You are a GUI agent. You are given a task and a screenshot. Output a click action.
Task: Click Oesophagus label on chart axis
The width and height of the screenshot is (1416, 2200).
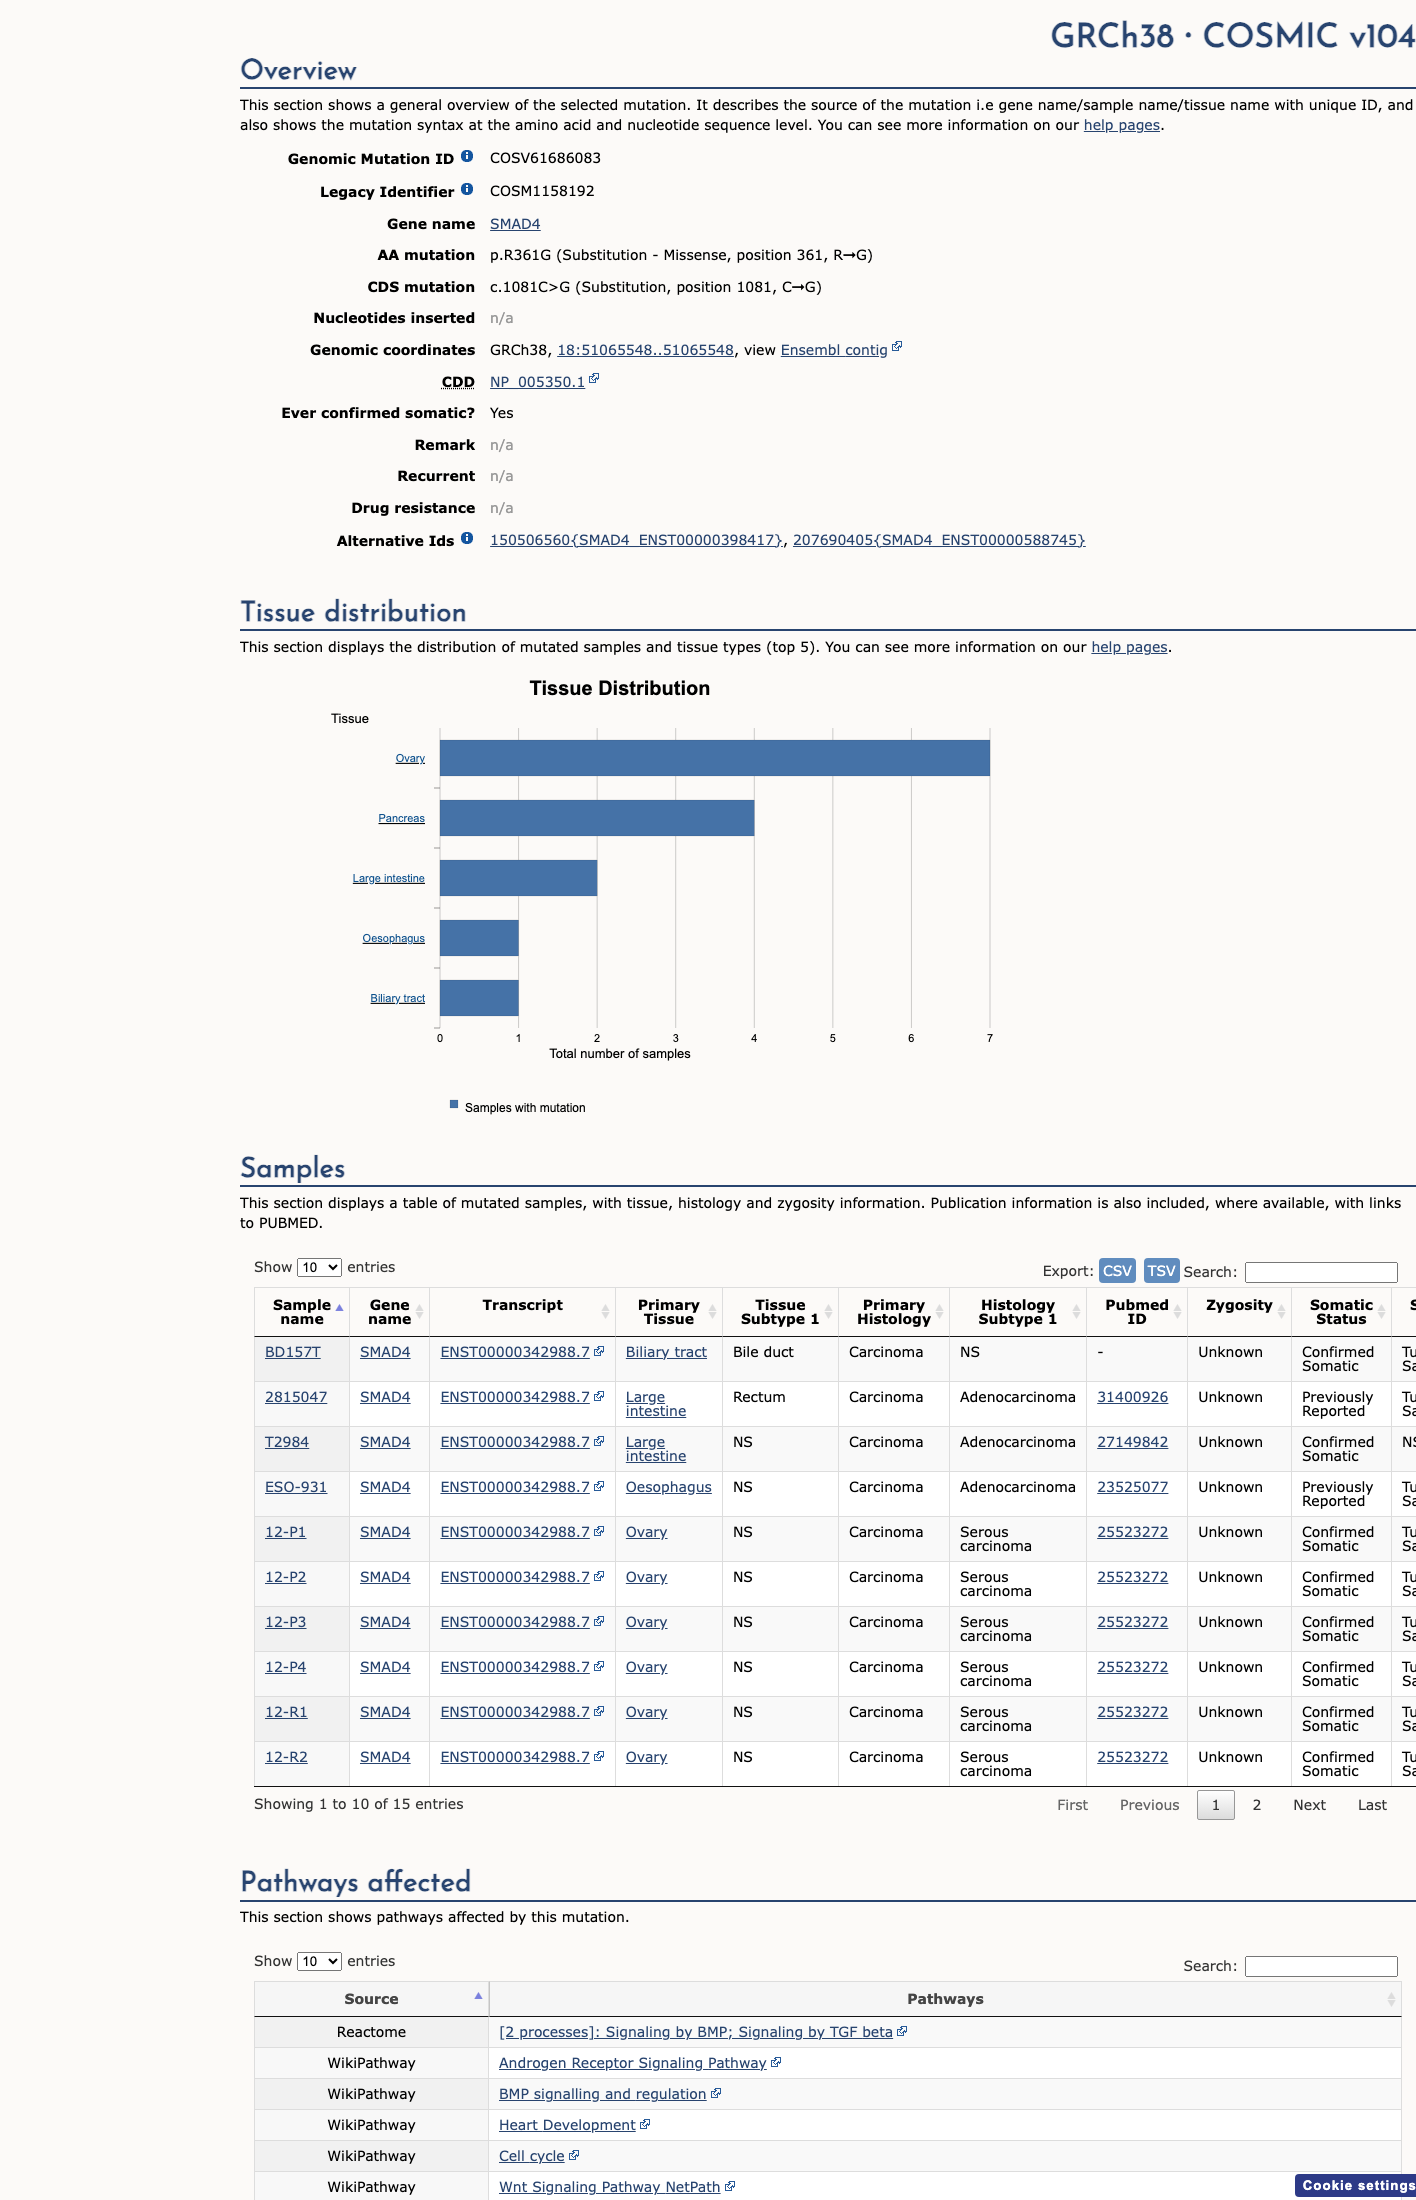point(394,938)
